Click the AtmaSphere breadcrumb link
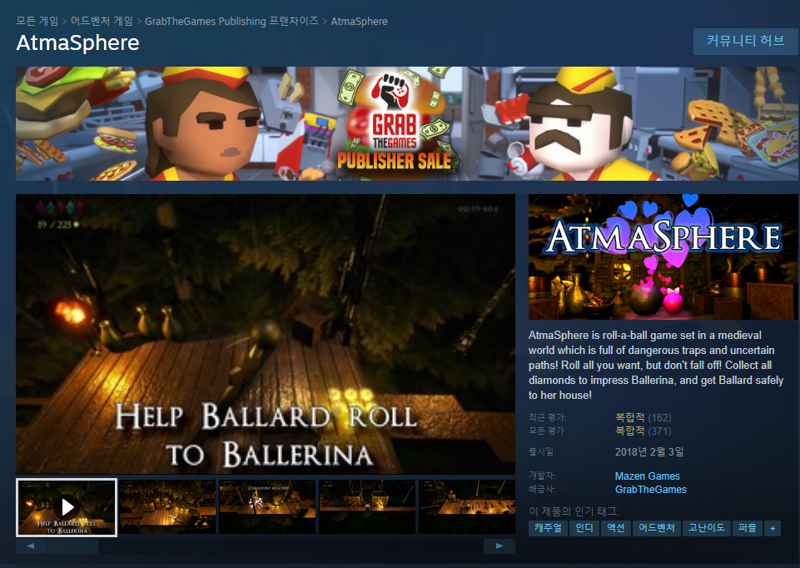Image resolution: width=800 pixels, height=568 pixels. (x=359, y=21)
